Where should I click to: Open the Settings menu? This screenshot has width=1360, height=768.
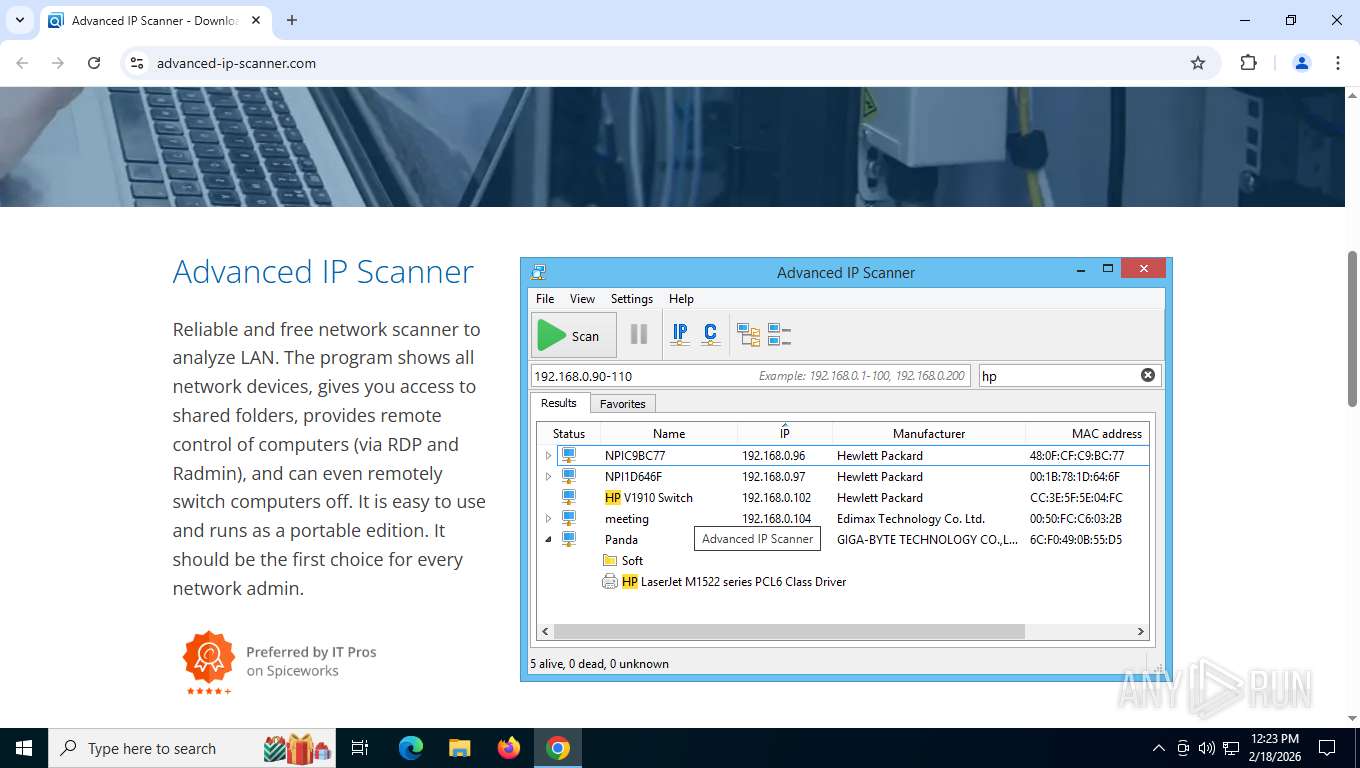[x=632, y=299]
